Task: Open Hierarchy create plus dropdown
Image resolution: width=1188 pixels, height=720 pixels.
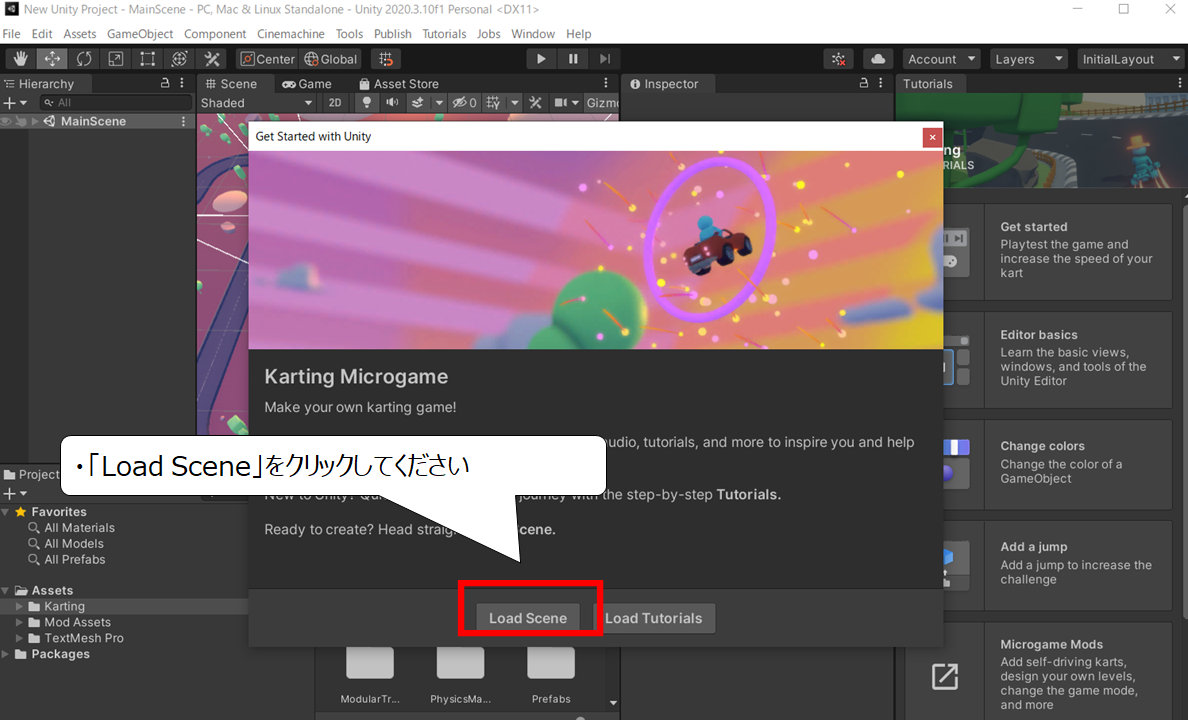Action: tap(15, 102)
